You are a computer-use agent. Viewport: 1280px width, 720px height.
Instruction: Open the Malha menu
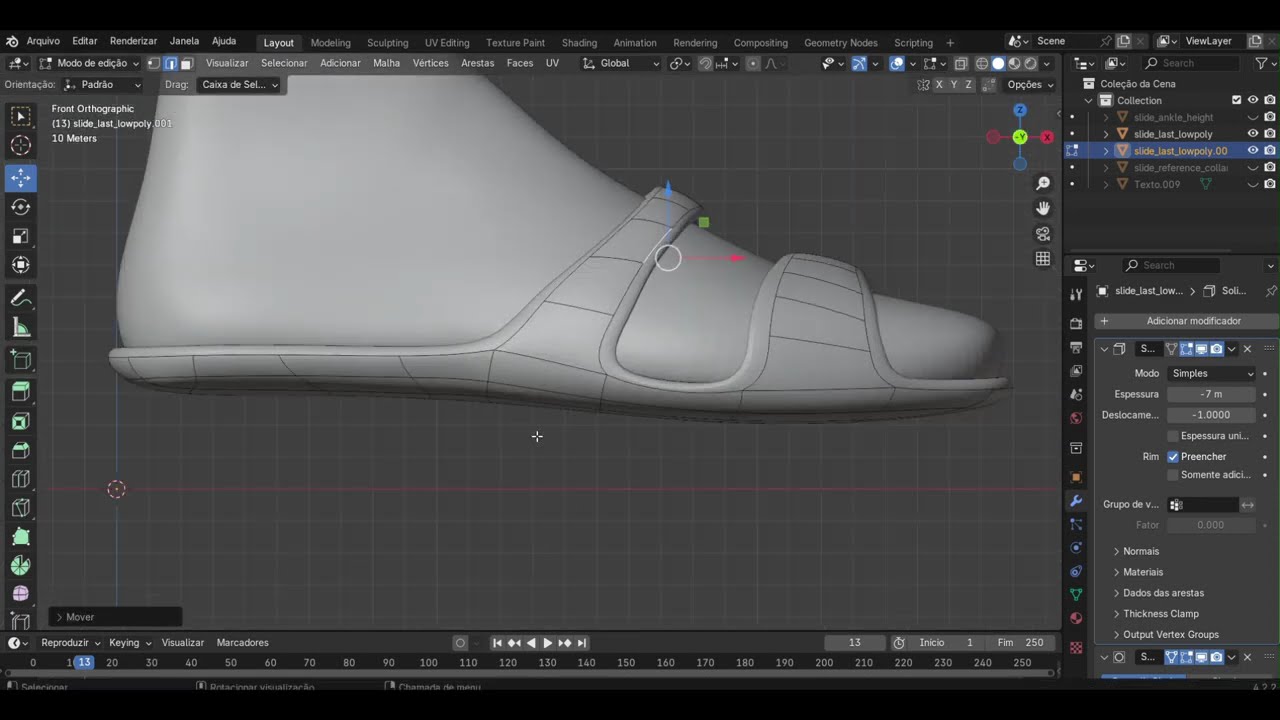click(386, 63)
